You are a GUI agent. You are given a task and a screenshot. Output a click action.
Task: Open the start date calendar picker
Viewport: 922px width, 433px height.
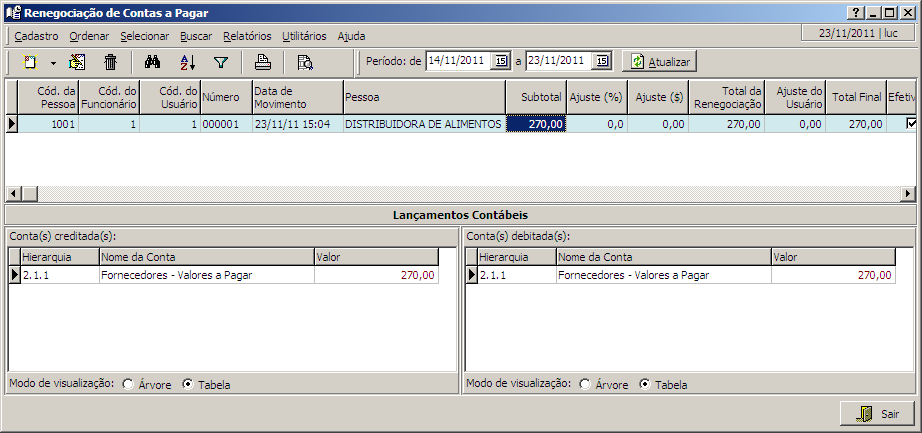tap(501, 61)
